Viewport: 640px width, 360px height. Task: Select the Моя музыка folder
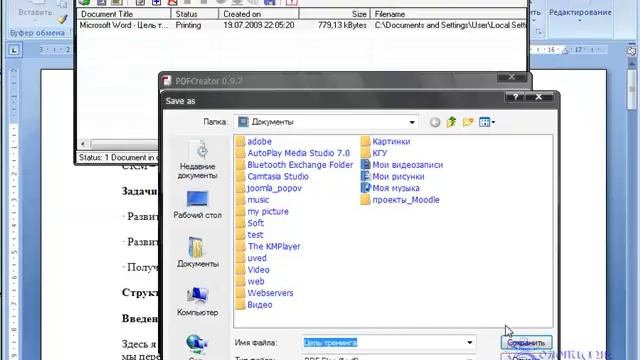coord(390,188)
